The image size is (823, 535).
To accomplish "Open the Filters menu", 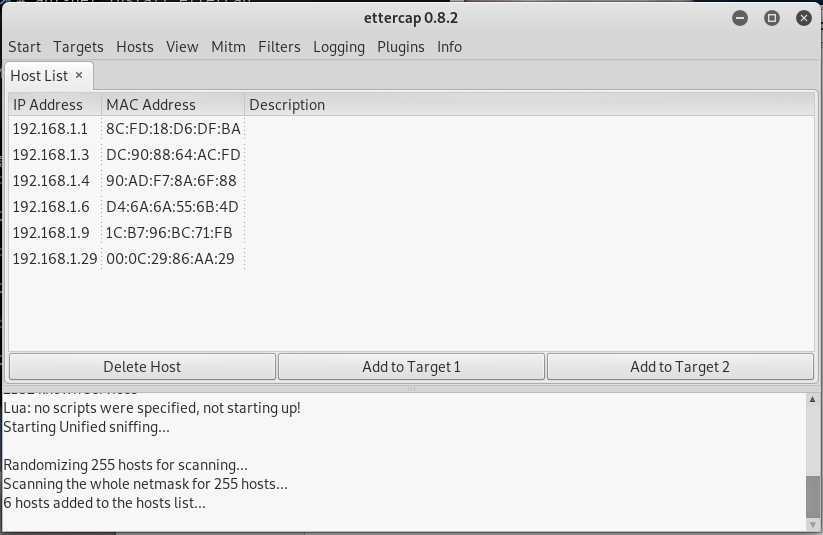I will (x=279, y=47).
